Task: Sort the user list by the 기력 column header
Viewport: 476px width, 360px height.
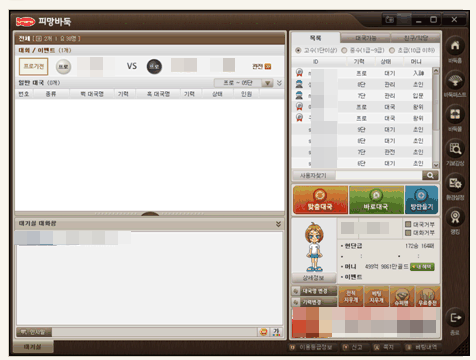Action: [x=359, y=62]
